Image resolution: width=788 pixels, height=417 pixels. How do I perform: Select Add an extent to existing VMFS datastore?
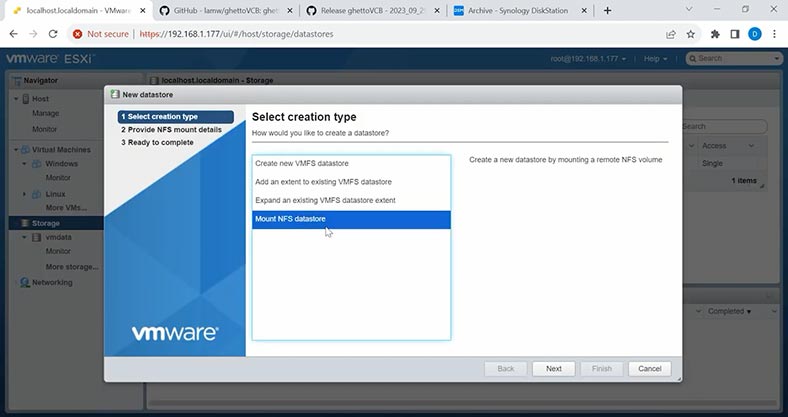351,182
